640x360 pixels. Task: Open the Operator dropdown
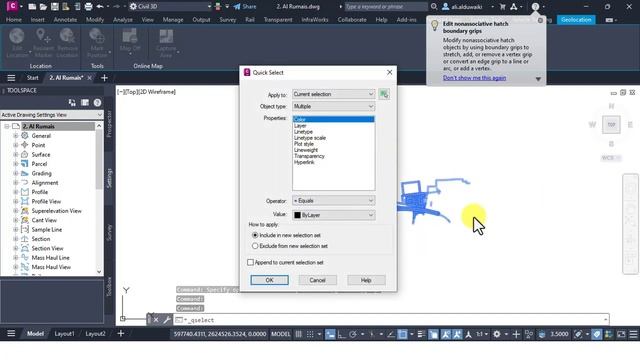[x=333, y=201]
